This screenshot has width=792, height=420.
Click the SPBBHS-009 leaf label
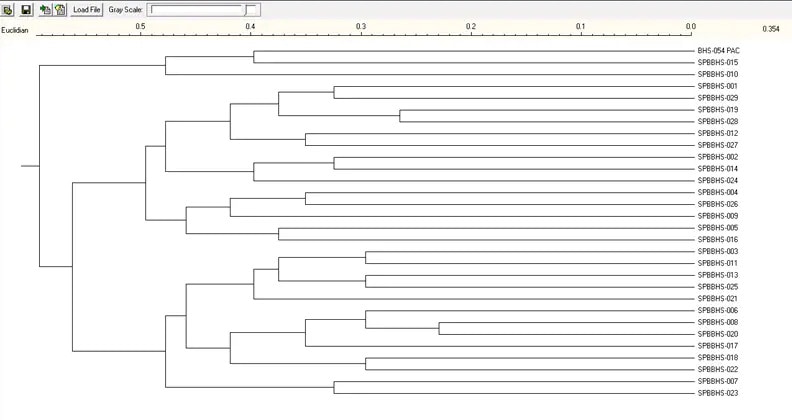(x=717, y=216)
